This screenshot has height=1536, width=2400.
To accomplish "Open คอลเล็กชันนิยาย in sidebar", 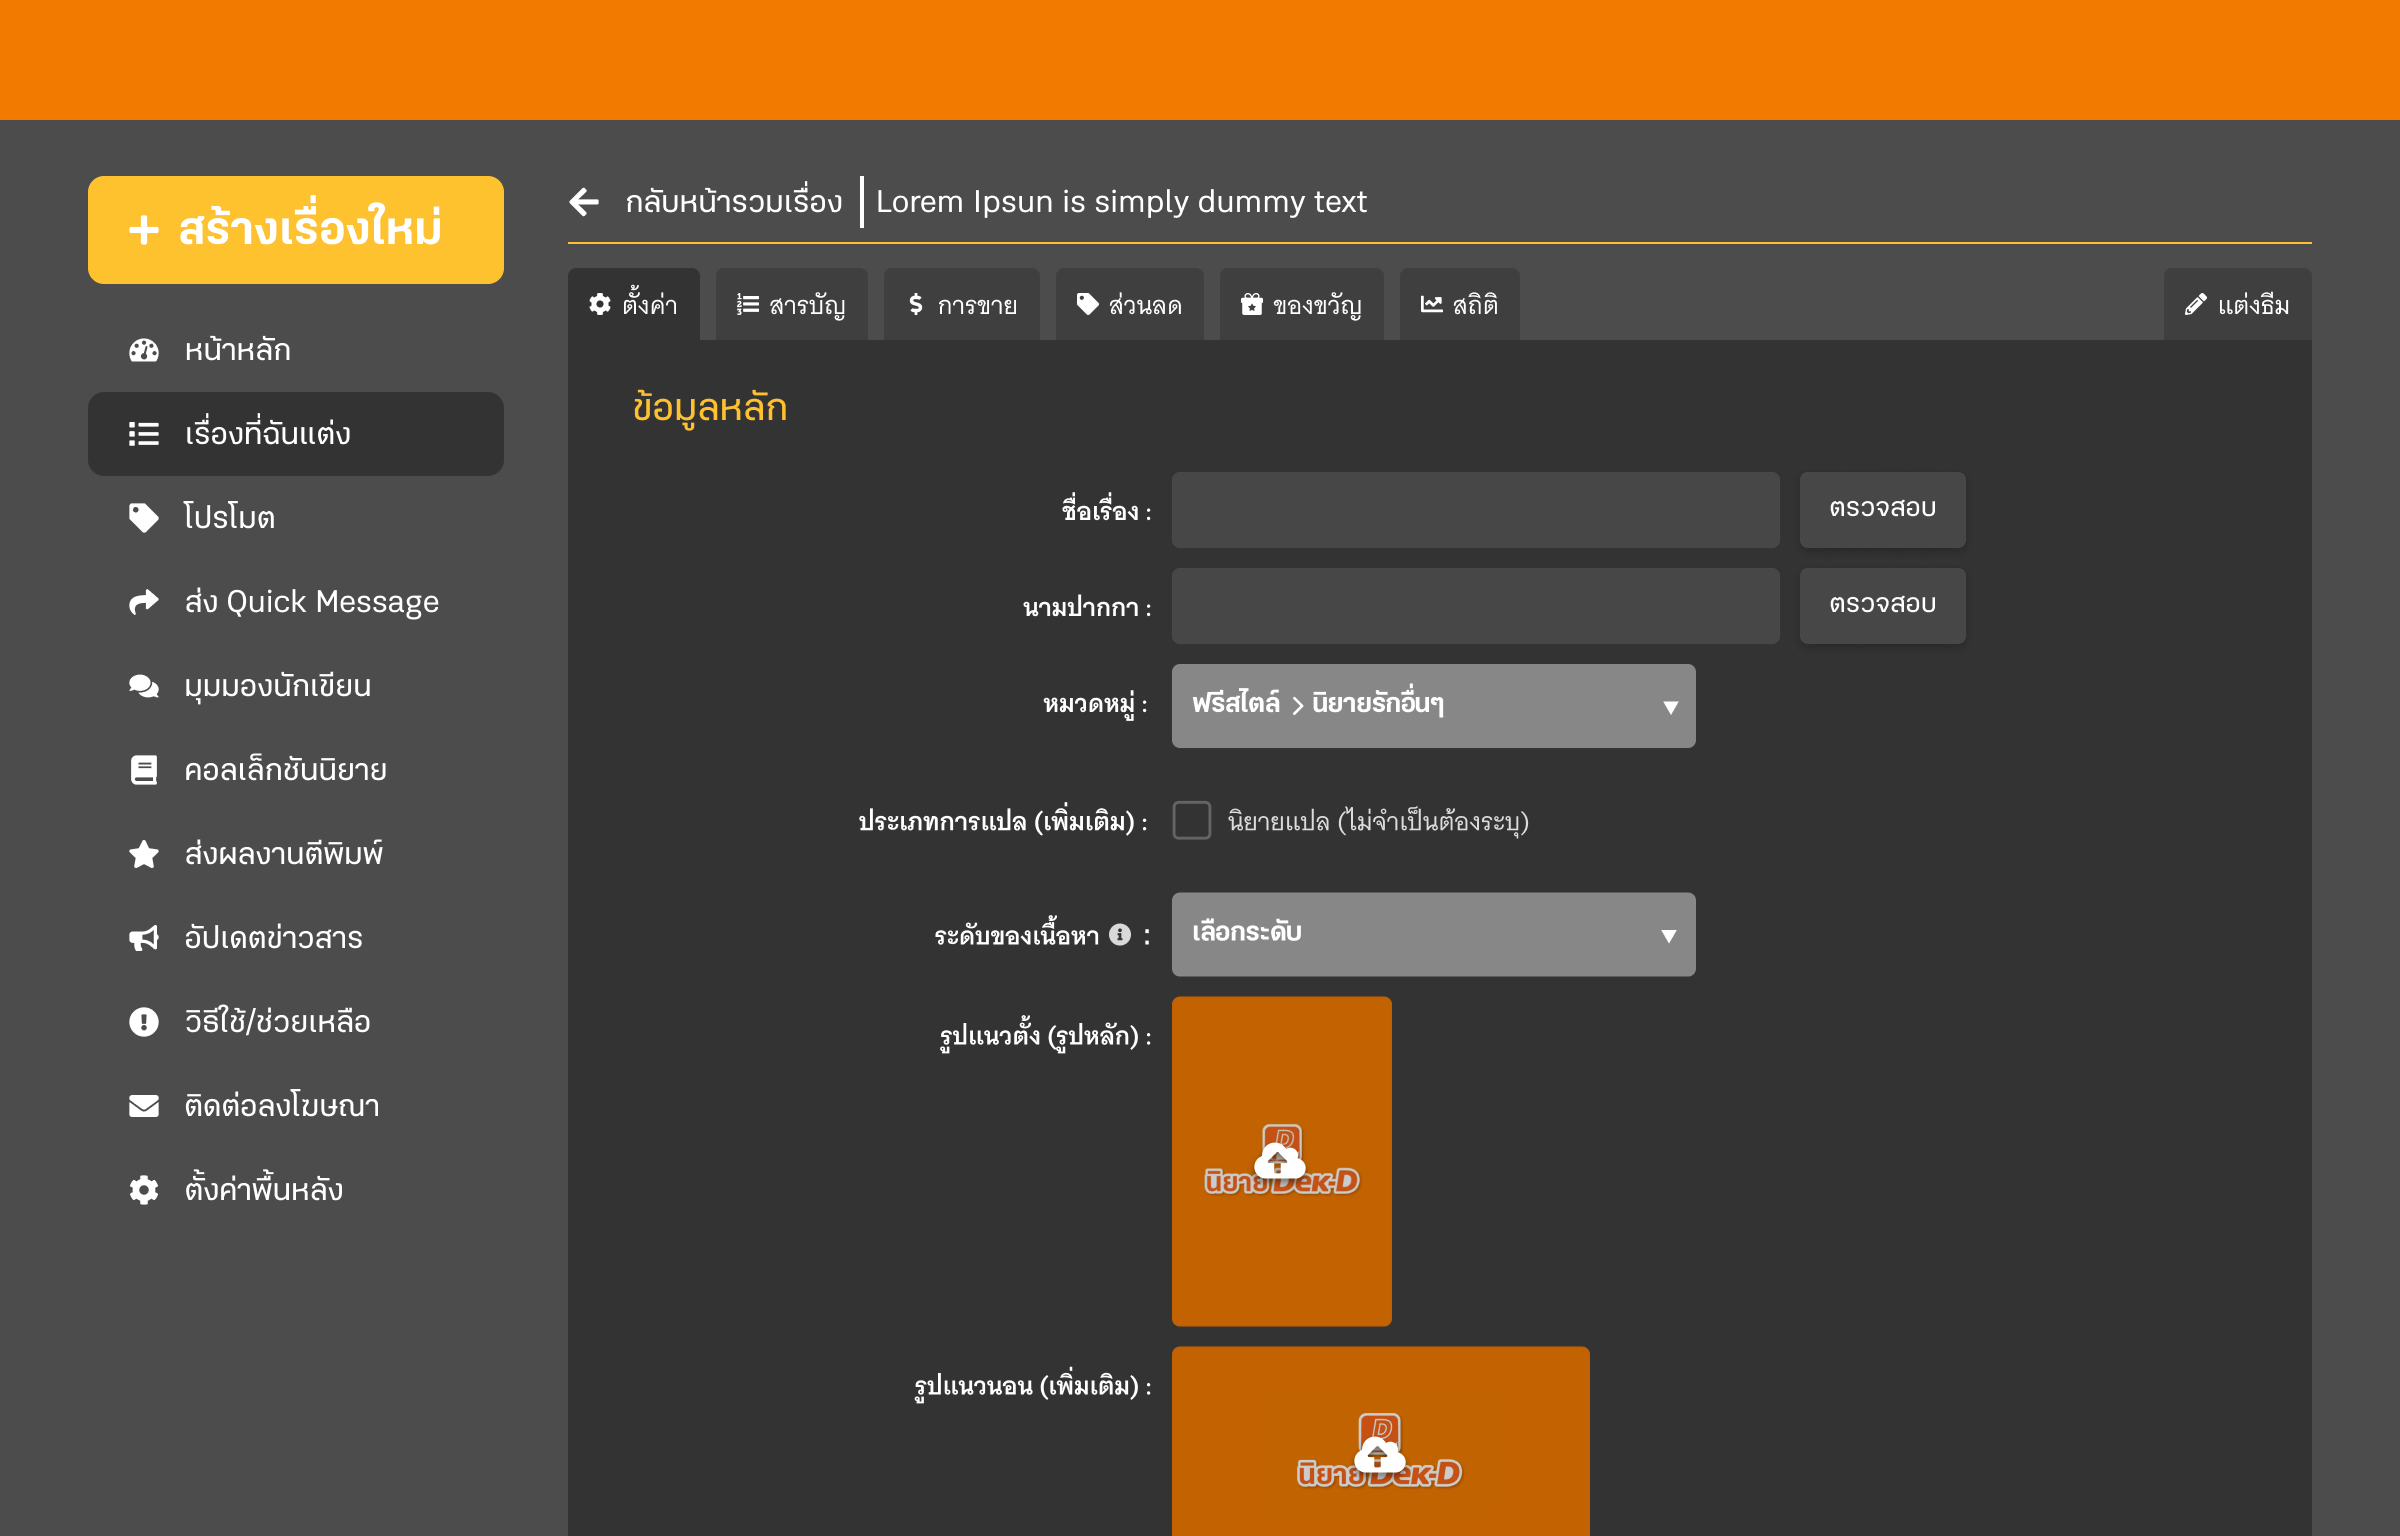I will (296, 770).
